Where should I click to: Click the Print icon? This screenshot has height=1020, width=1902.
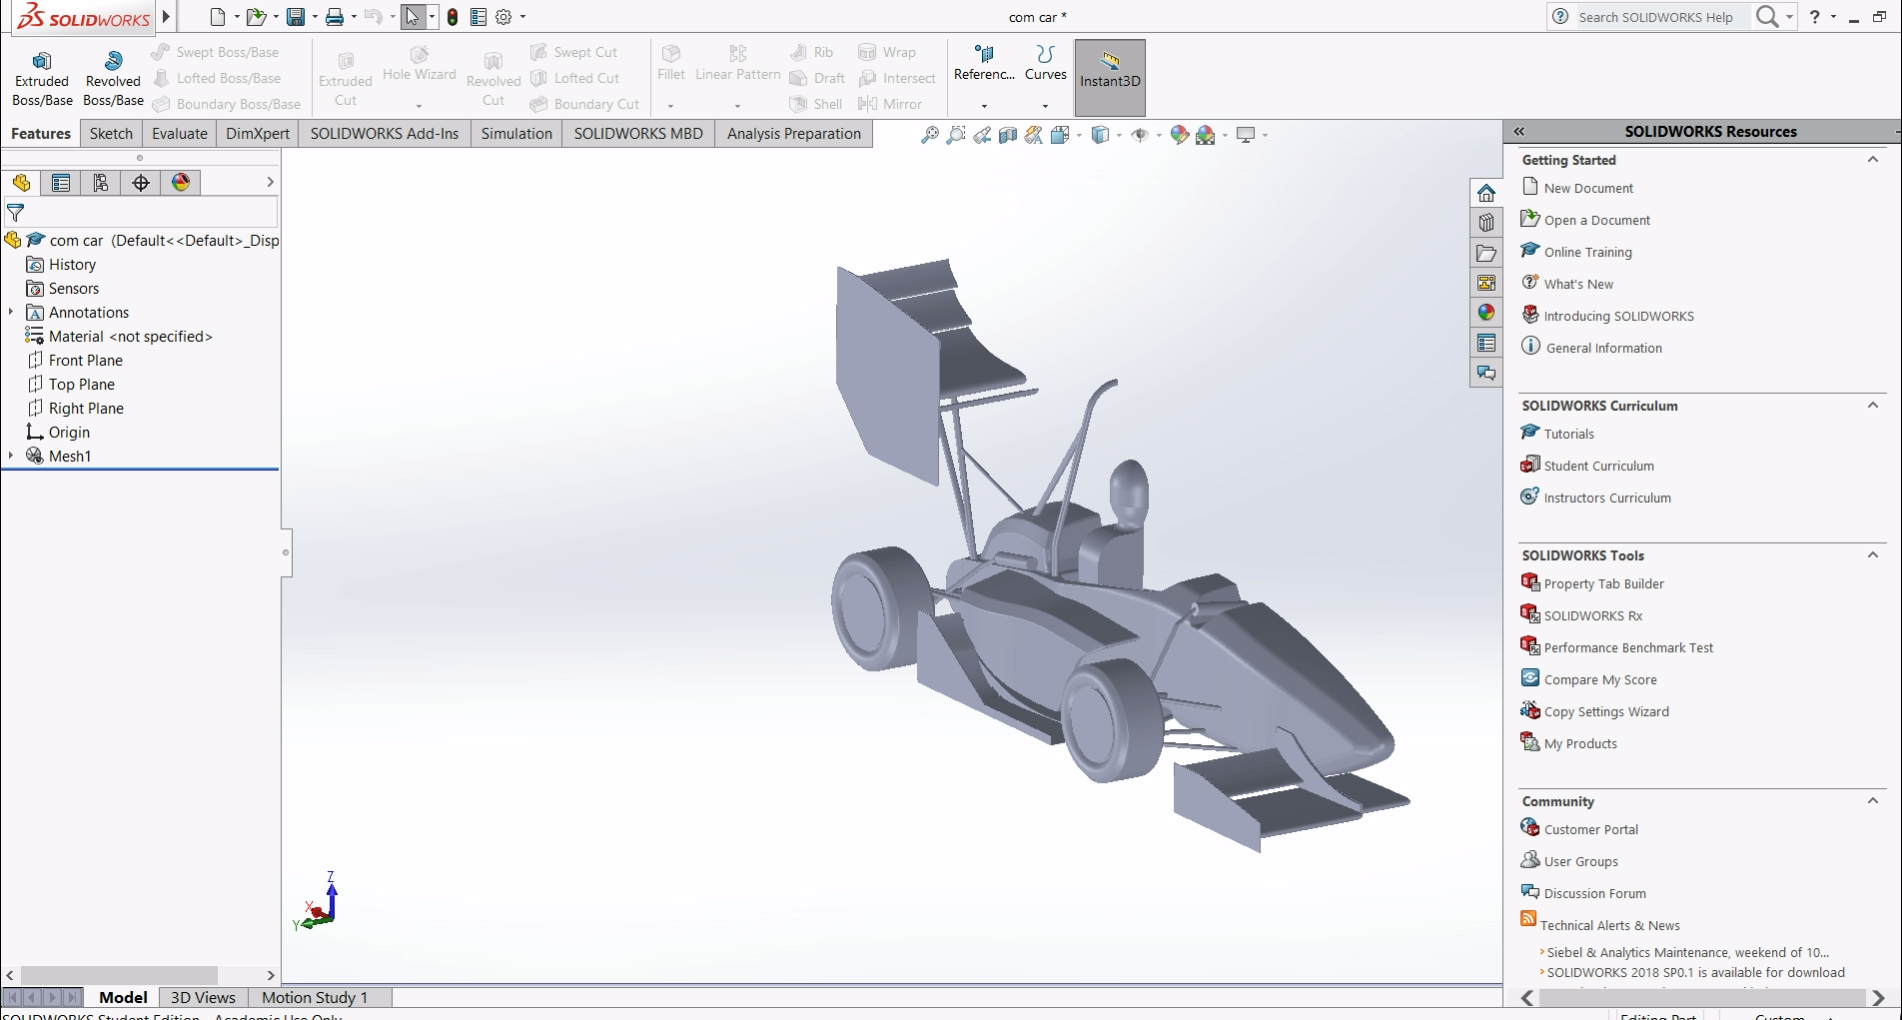(x=335, y=17)
